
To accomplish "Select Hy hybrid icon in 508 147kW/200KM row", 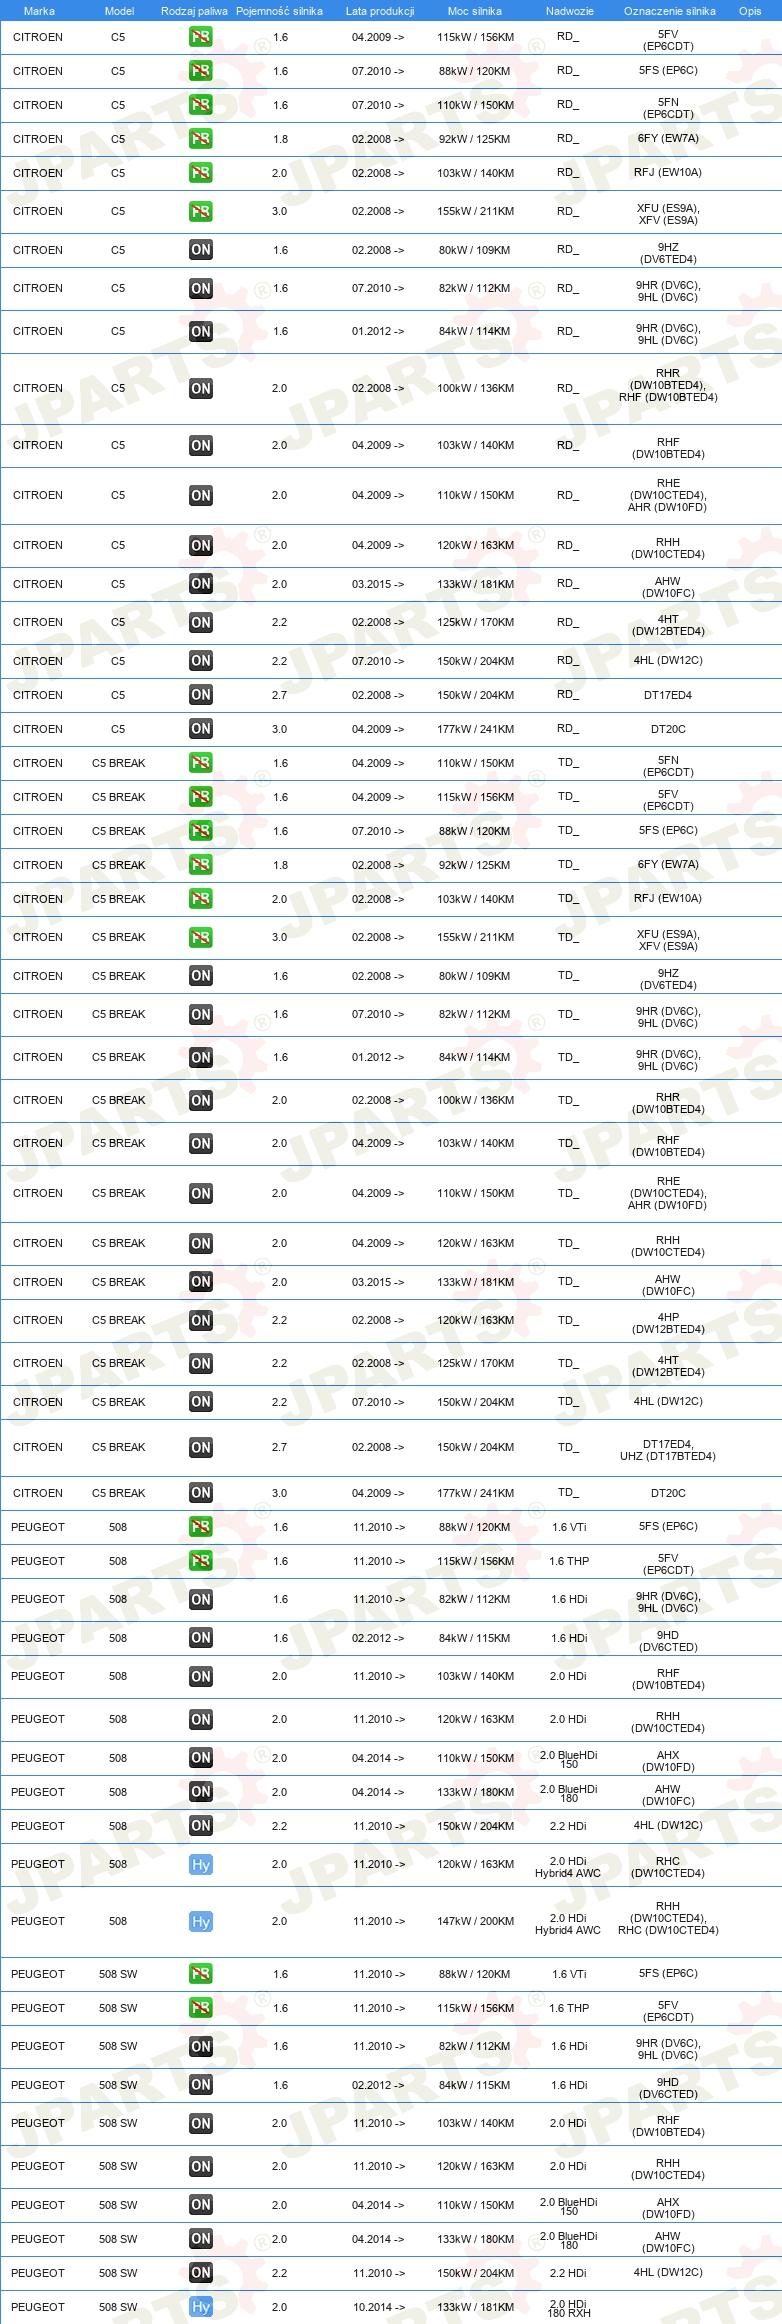I will [201, 1922].
